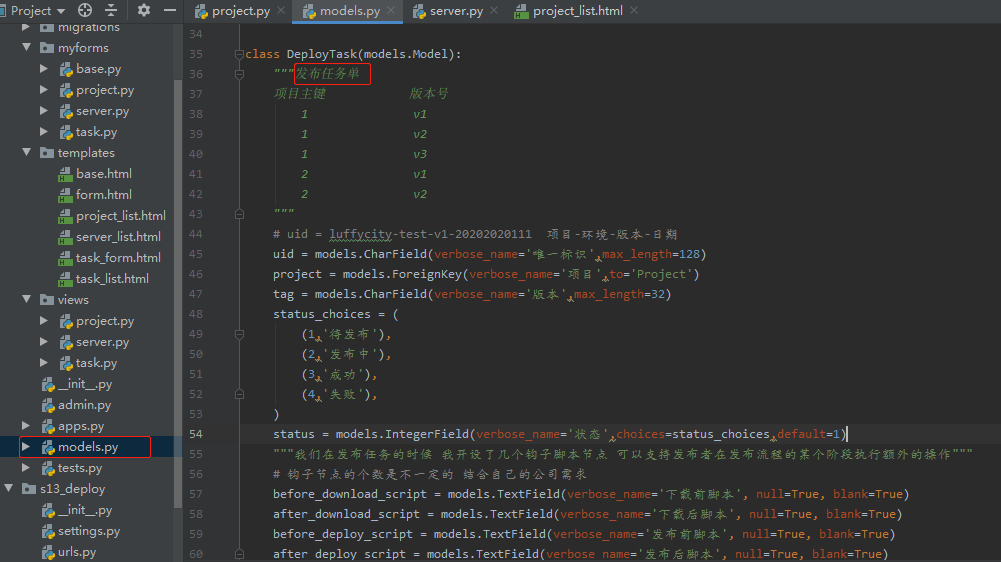Expand the migrations folder arrow
Viewport: 1001px width, 562px height.
(x=26, y=27)
